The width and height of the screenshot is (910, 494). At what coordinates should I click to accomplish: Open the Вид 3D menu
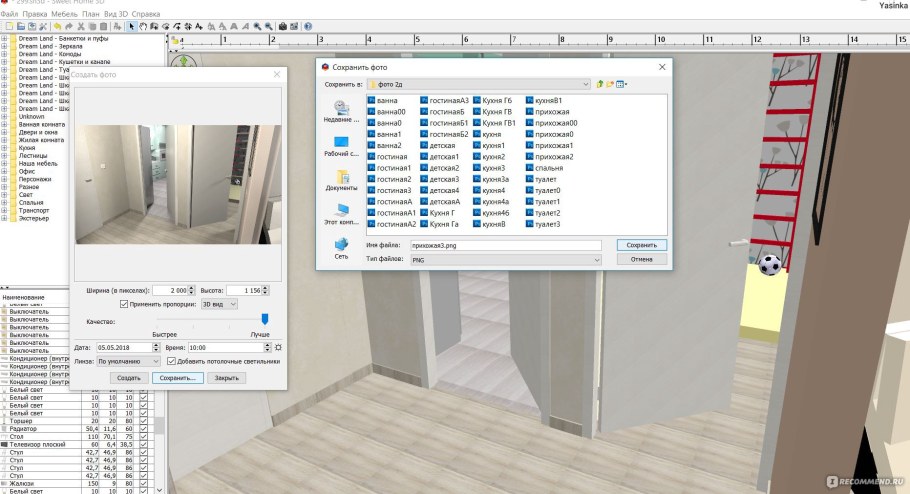point(117,14)
